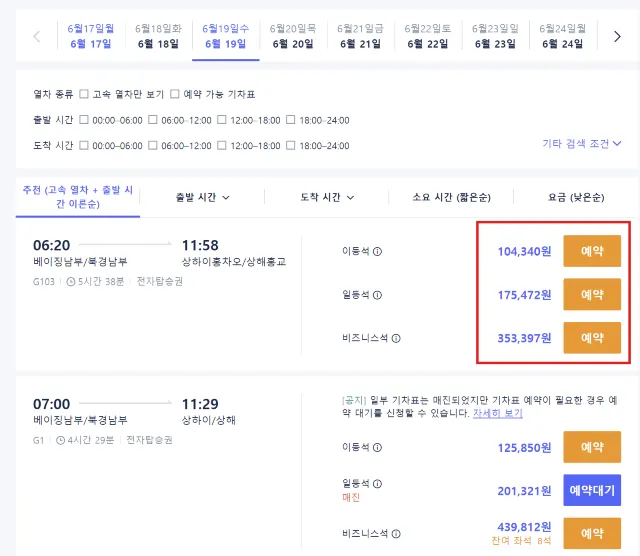Tick arrival time 18:00~24:00 checkbox
The width and height of the screenshot is (640, 556).
(291, 146)
